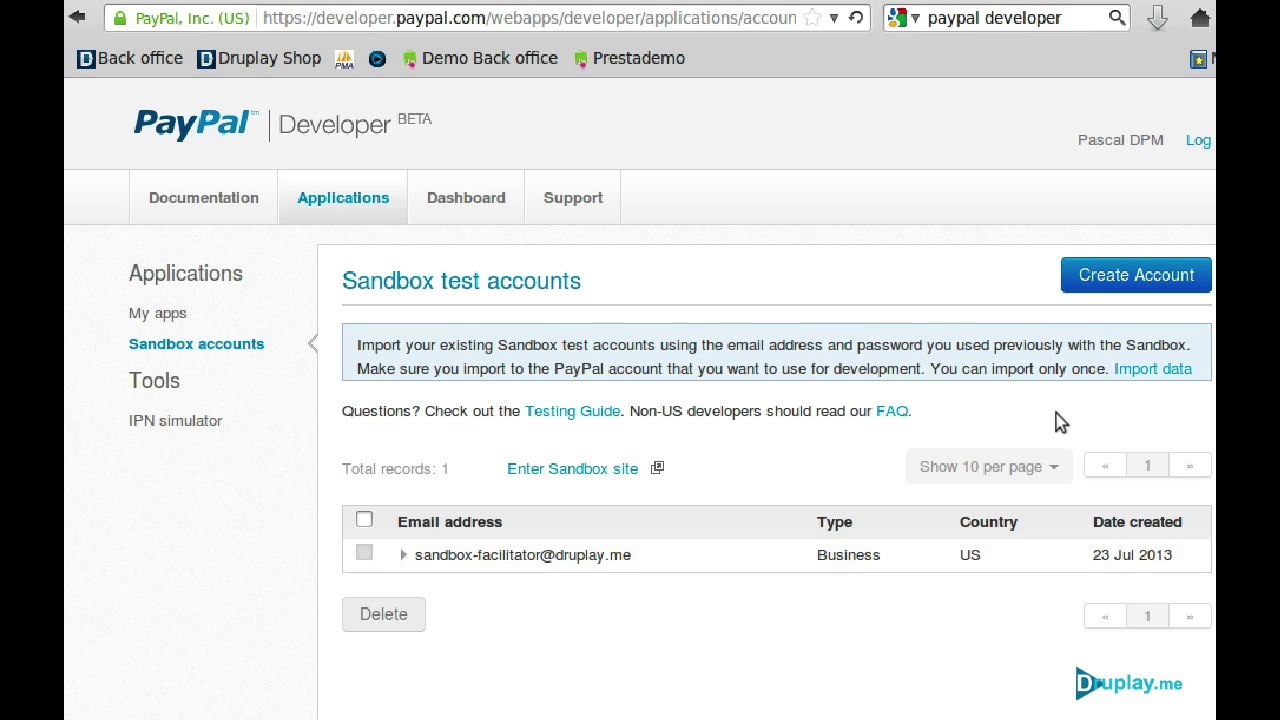Toggle the select-all checkbox in table header
1280x720 pixels.
(364, 520)
